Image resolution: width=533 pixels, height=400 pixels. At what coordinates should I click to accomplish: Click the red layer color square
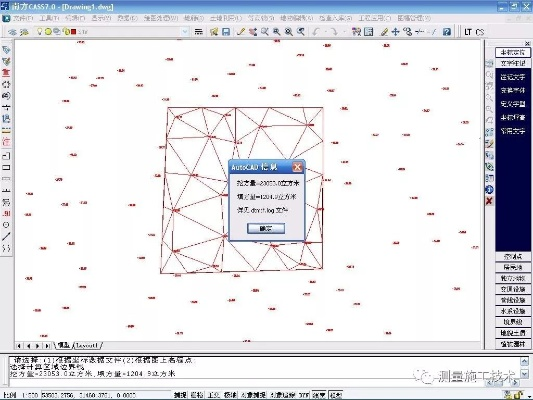tap(73, 32)
